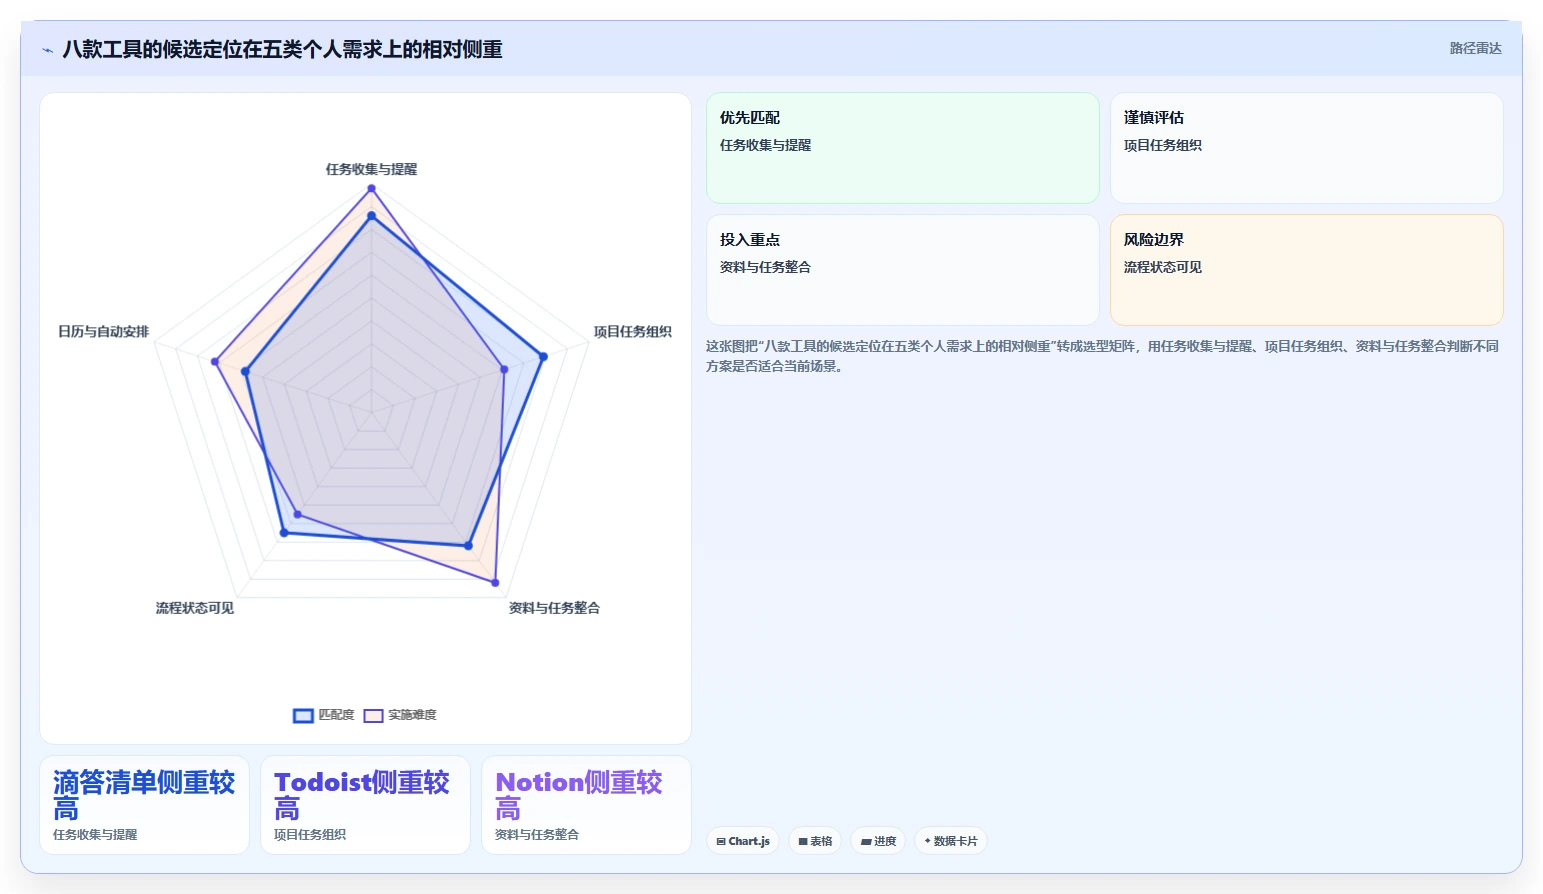Screen dimensions: 1543x894
Task: Toggle the 匹配度 legend swatch
Action: pos(303,715)
